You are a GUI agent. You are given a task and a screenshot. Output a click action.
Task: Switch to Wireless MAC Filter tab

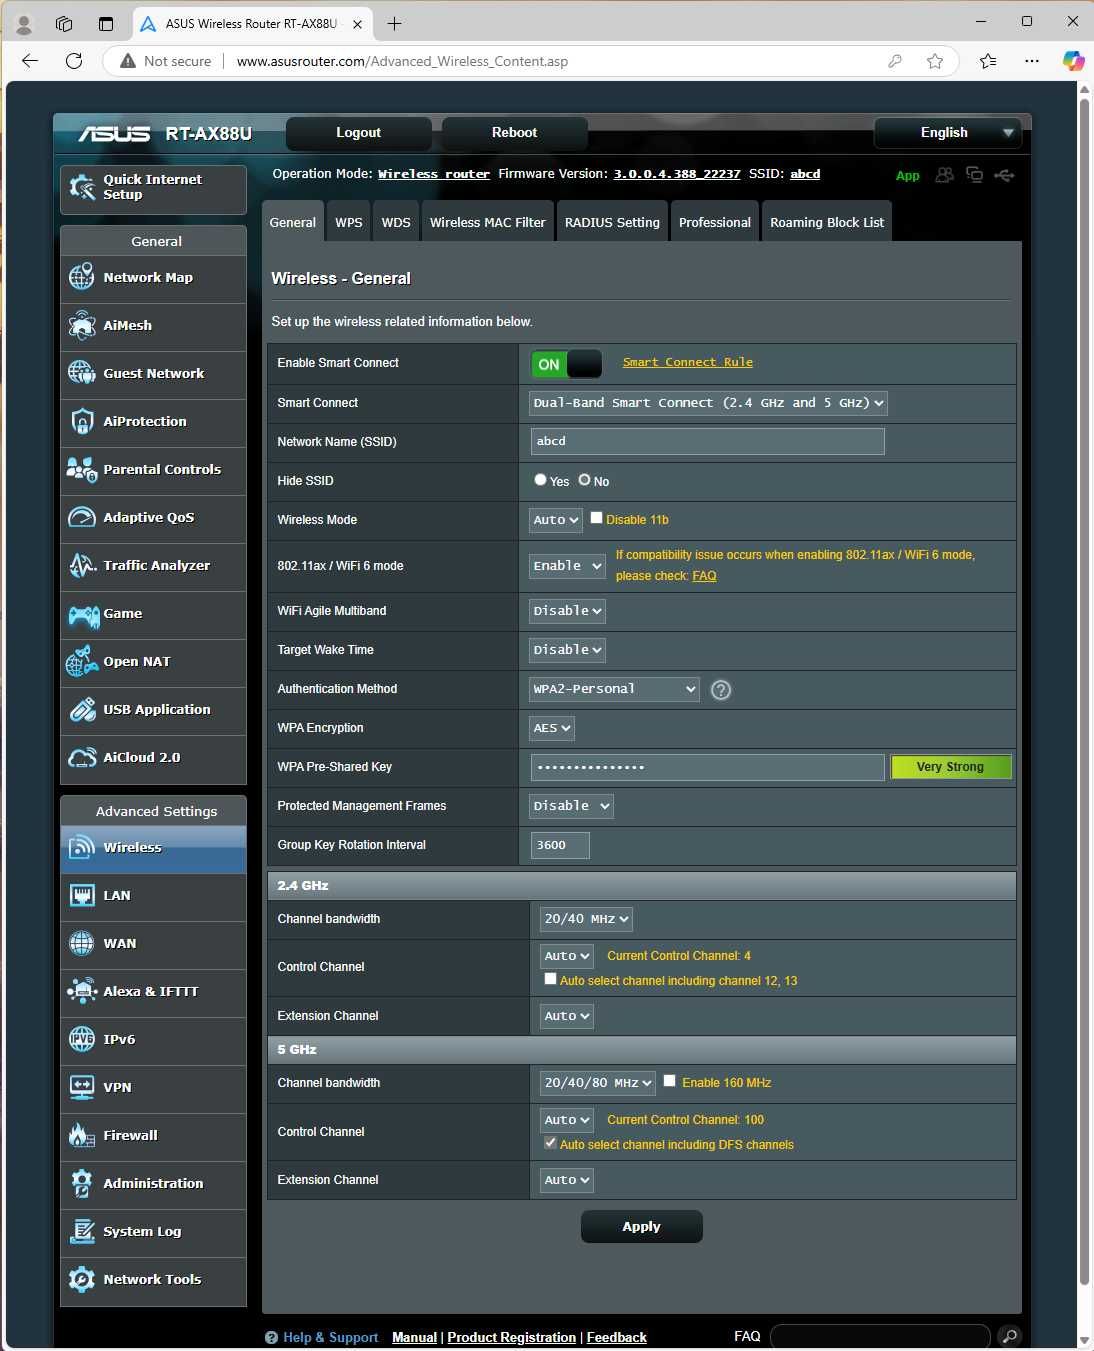click(x=488, y=222)
